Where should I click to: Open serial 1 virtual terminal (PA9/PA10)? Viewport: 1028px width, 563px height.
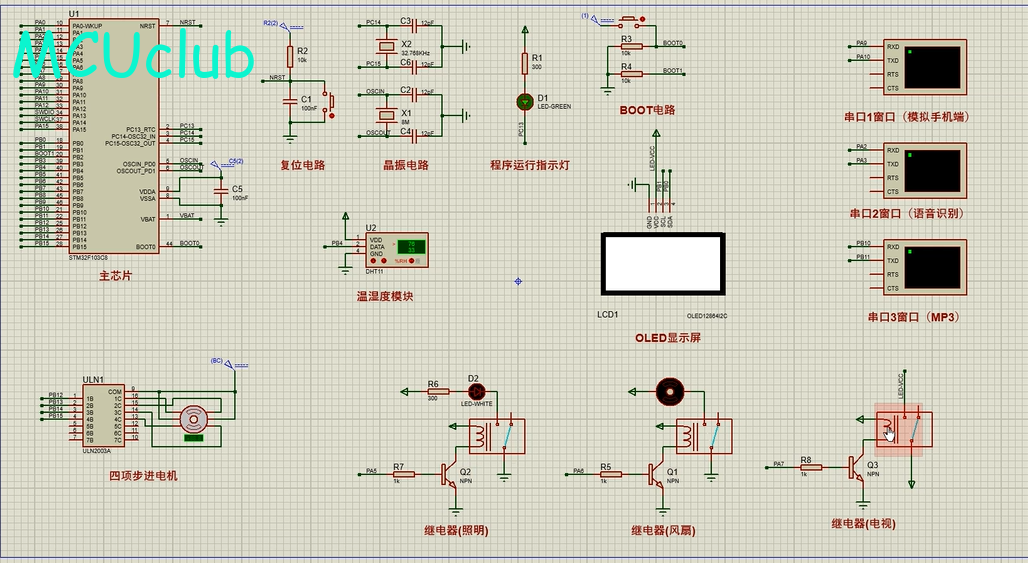coord(924,67)
